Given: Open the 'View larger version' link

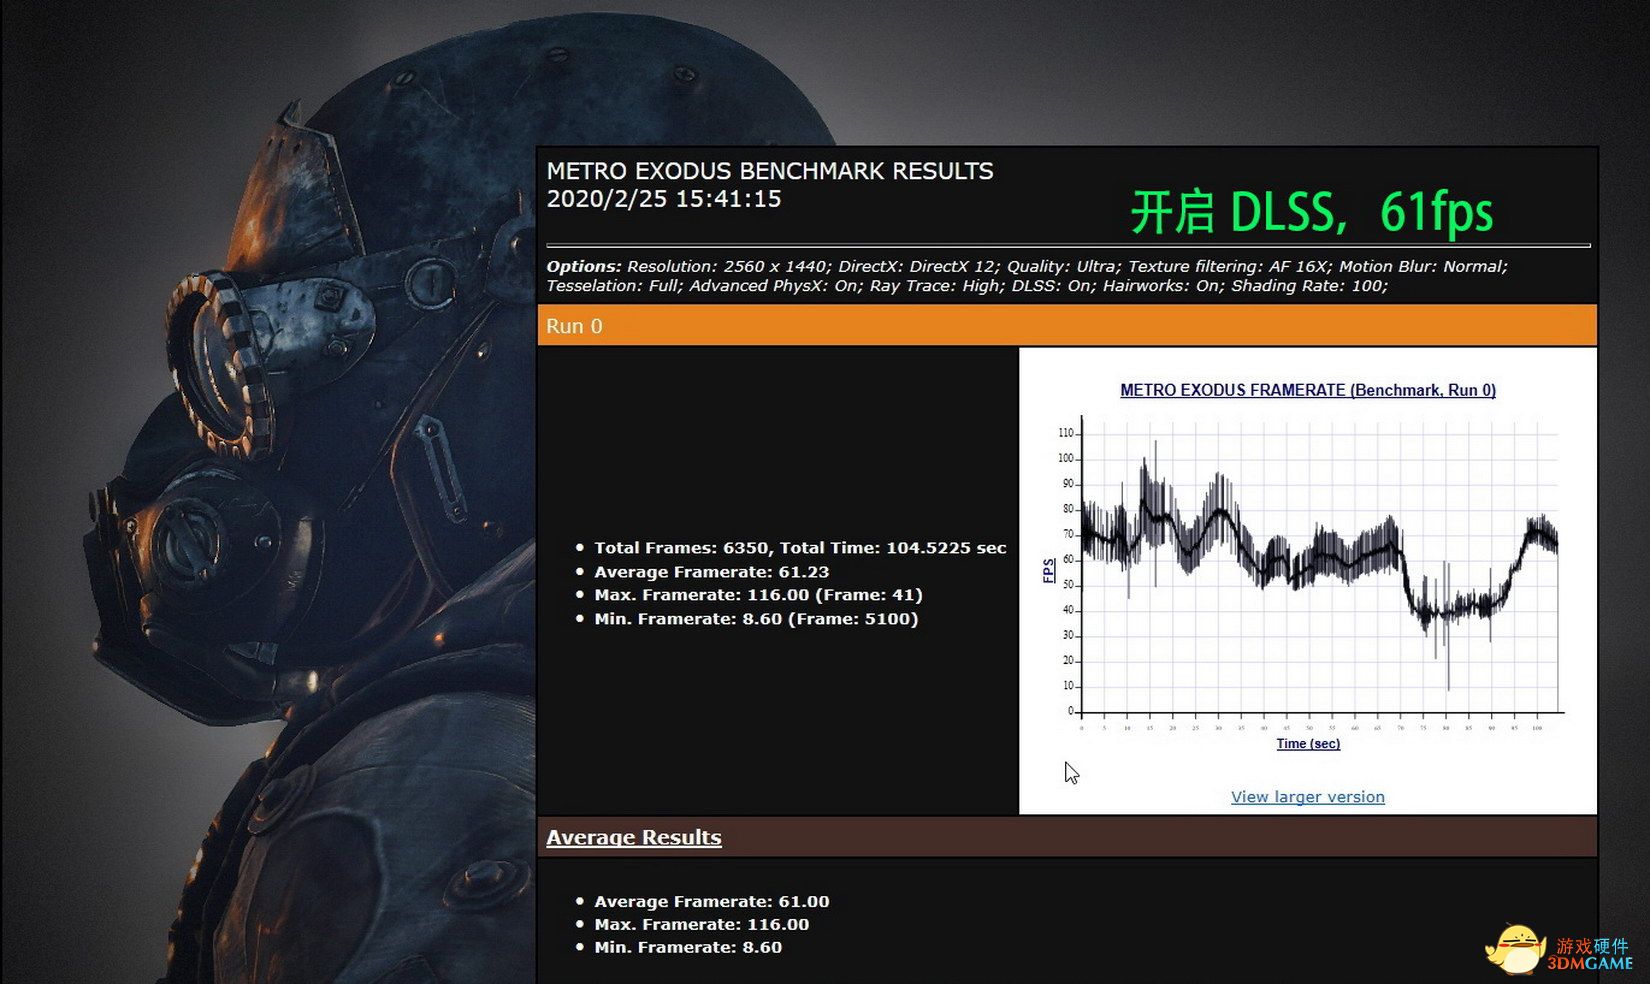Looking at the screenshot, I should click(1307, 797).
